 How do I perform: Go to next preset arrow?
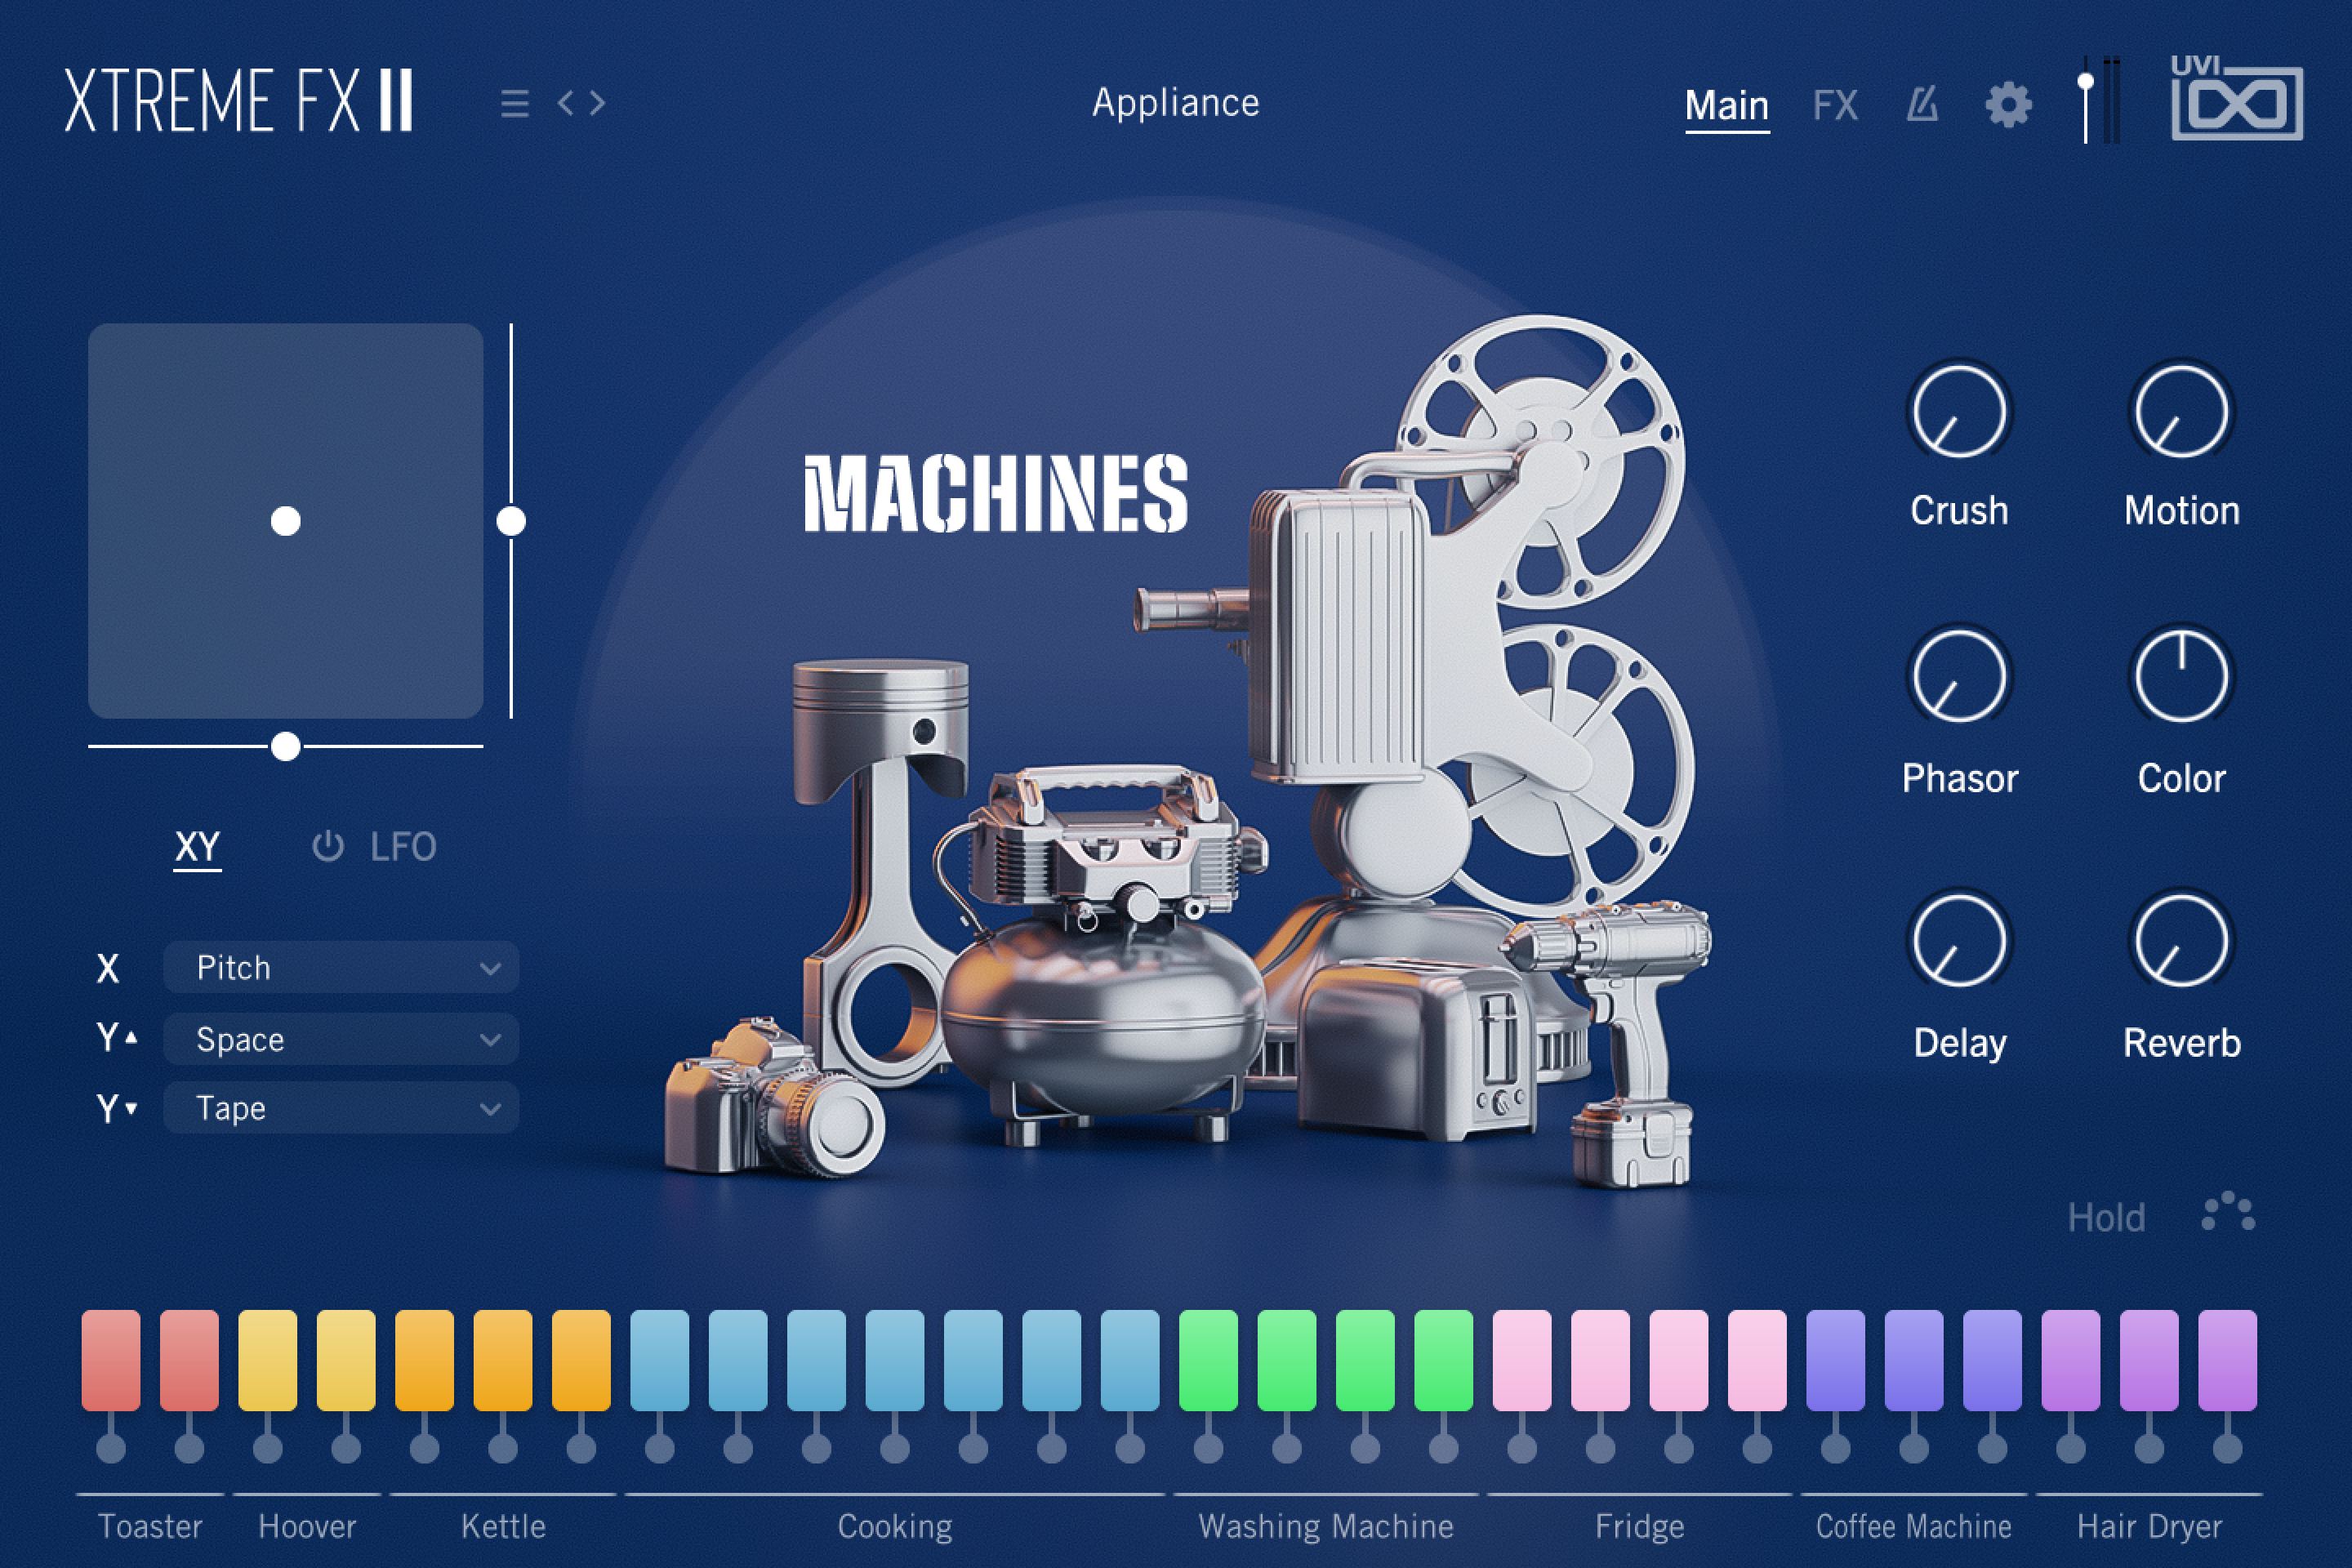598,103
